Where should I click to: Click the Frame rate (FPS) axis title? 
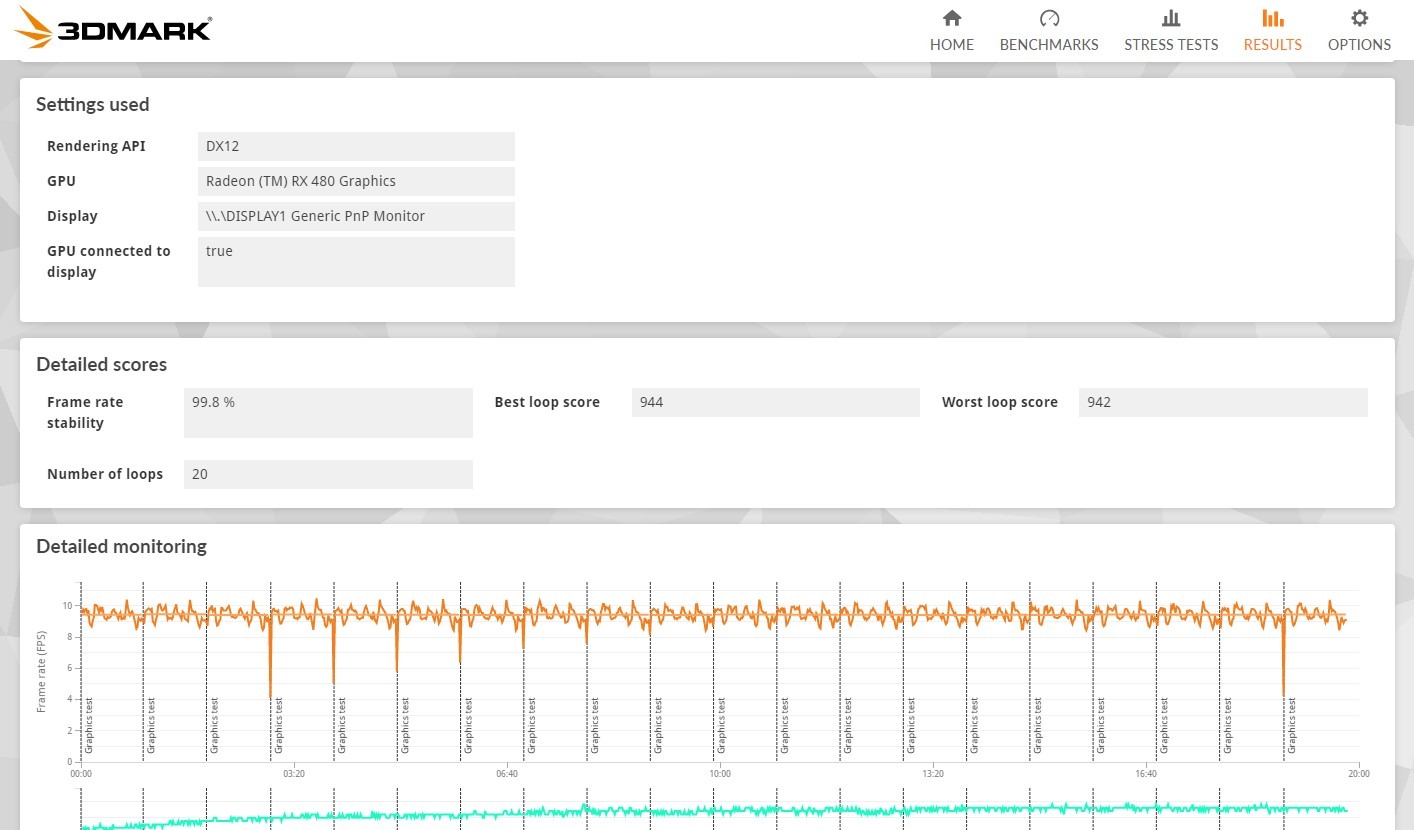41,672
